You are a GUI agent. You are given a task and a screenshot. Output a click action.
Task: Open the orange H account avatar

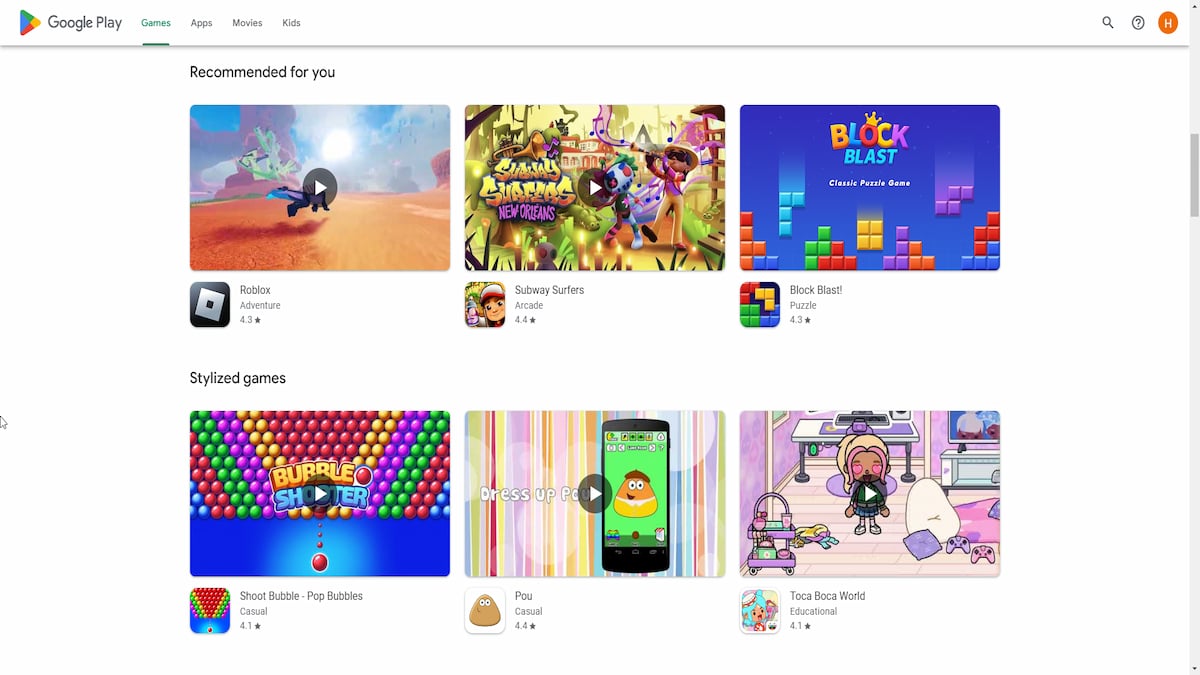1168,23
